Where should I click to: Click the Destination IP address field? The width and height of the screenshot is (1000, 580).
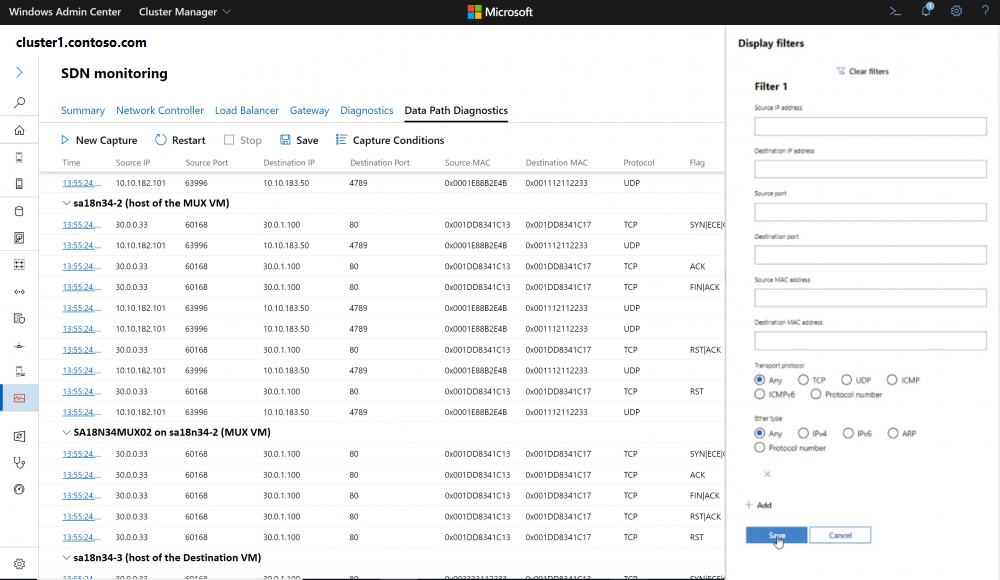tap(870, 169)
